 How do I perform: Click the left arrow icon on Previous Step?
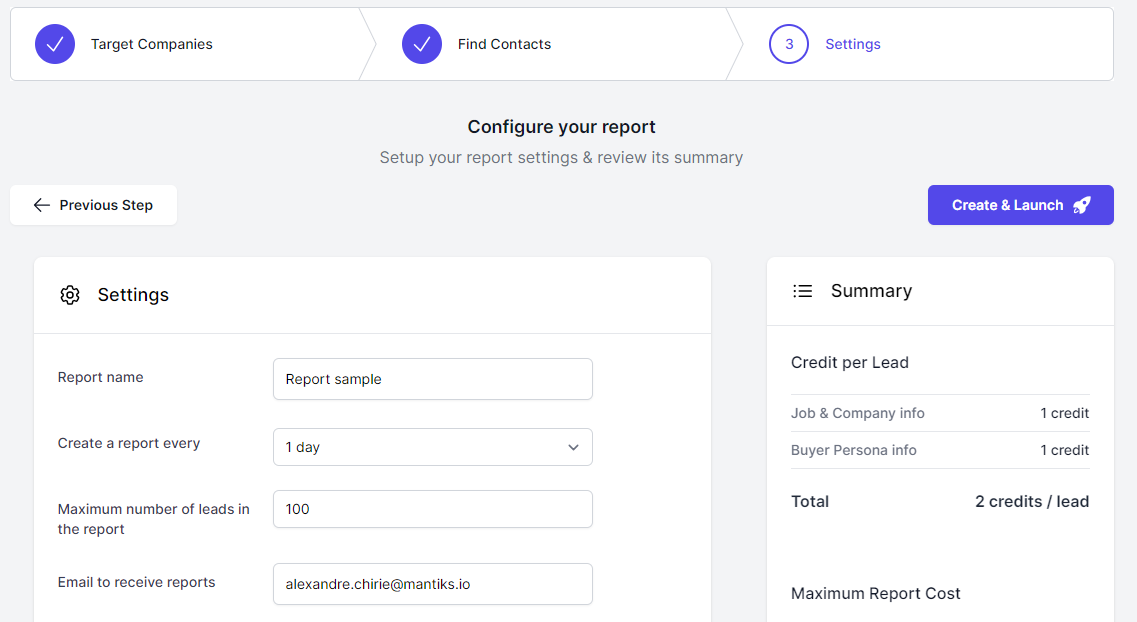pyautogui.click(x=41, y=205)
